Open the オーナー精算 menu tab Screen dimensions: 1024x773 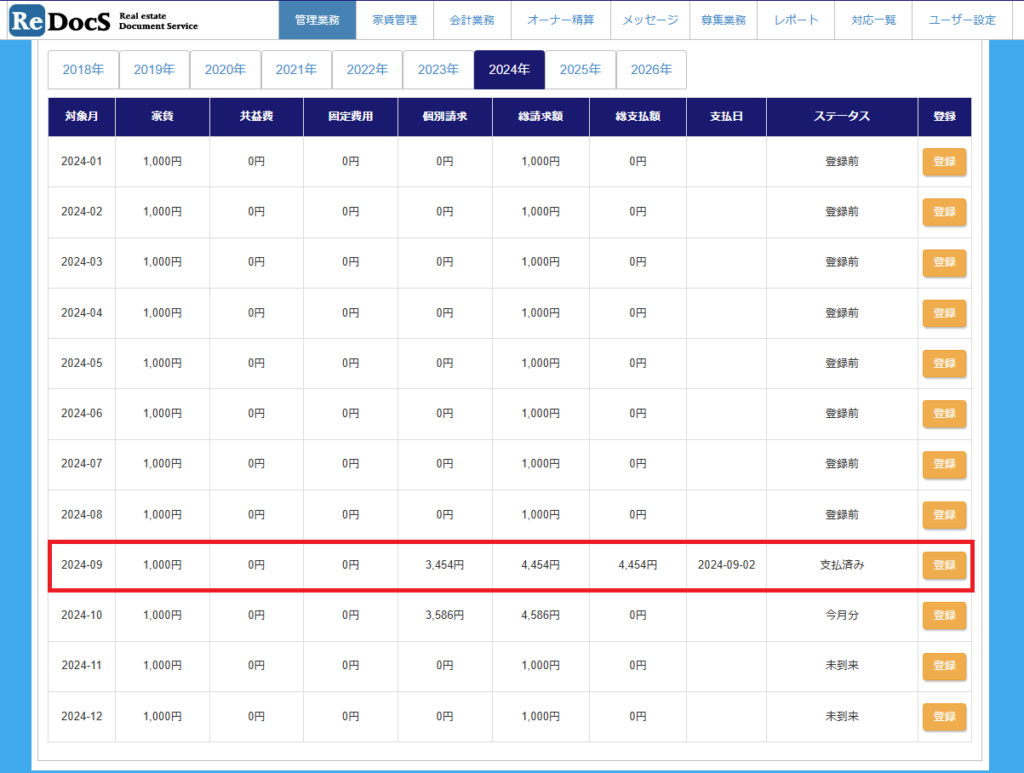coord(561,20)
